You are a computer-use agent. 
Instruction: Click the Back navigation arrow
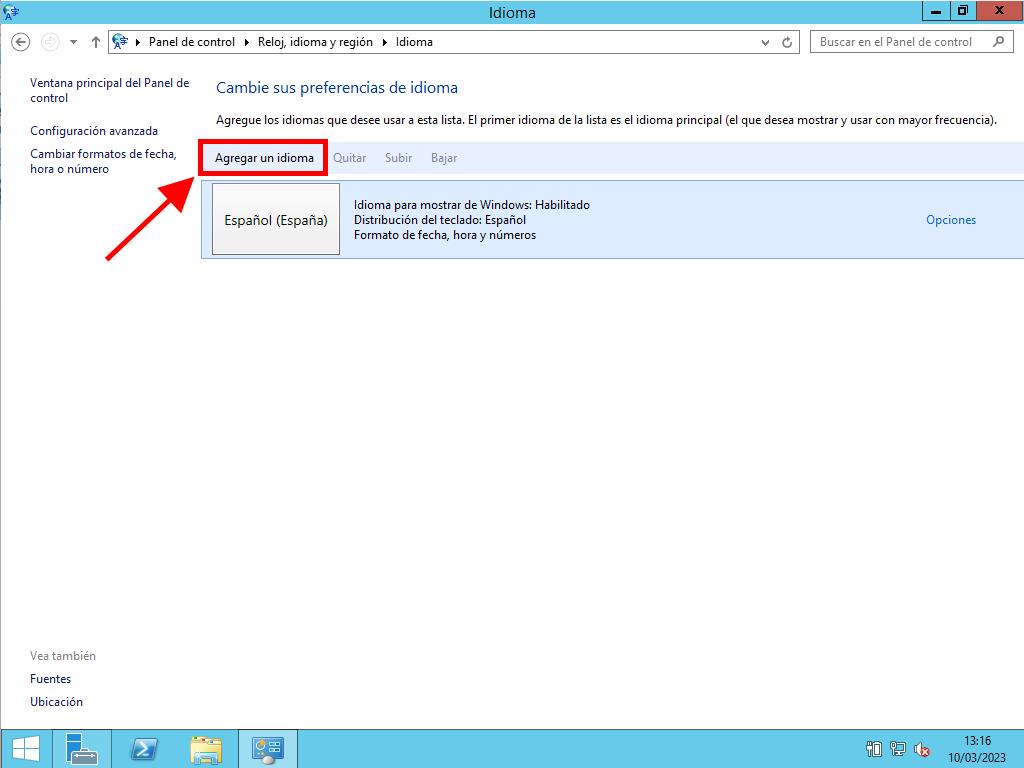[20, 42]
